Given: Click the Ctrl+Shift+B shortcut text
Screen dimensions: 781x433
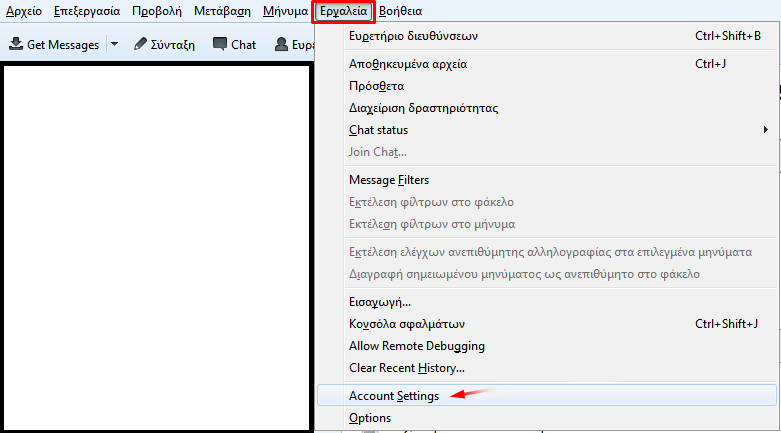Looking at the screenshot, I should 728,36.
